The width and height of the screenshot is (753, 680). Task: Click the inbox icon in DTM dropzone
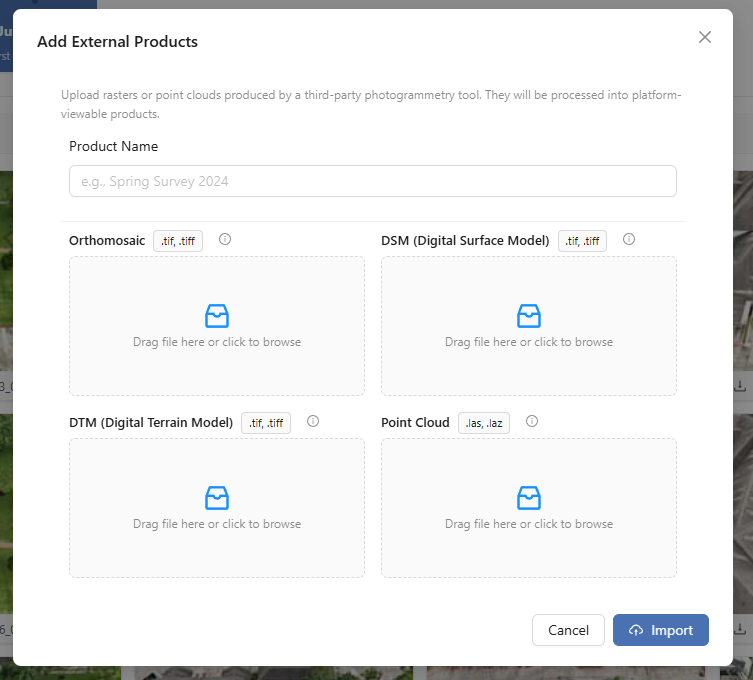coord(217,498)
